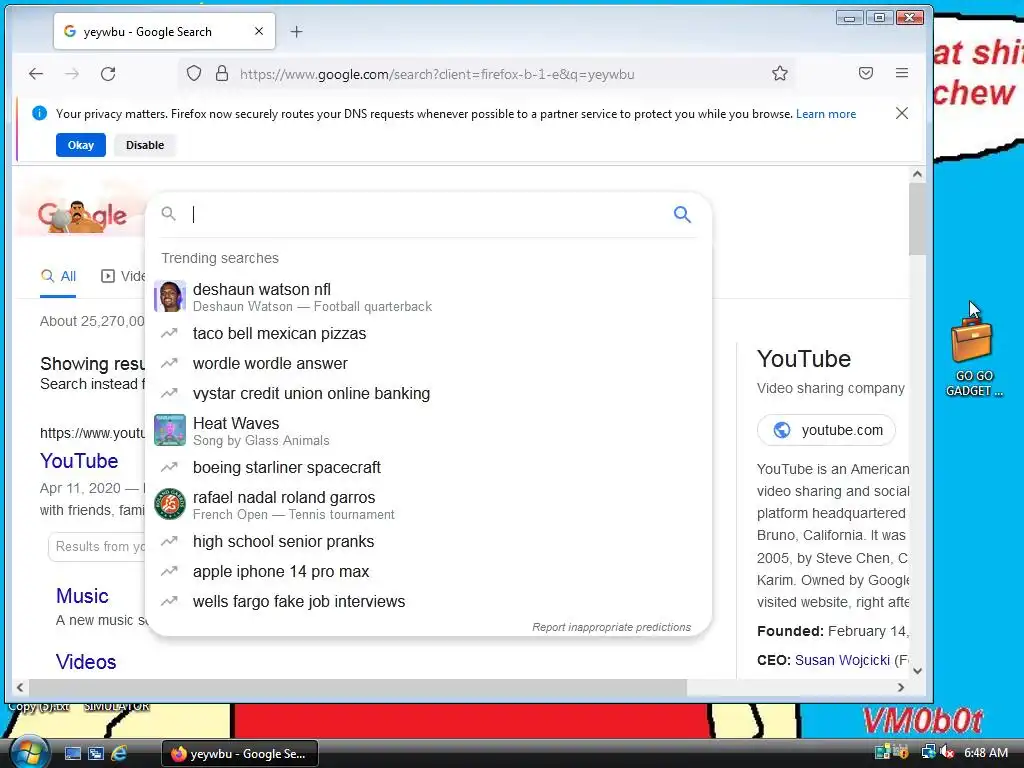Click the vertical scrollbar down arrow
The height and width of the screenshot is (768, 1024).
pyautogui.click(x=917, y=671)
